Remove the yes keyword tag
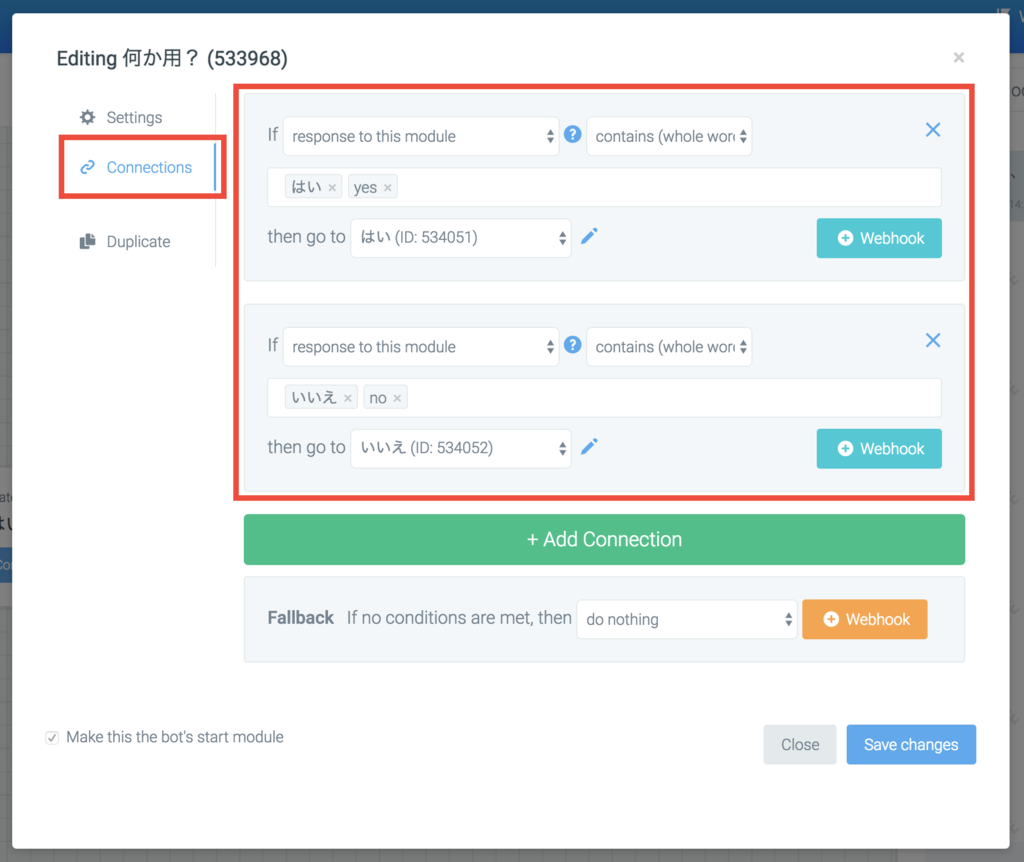Screen dimensions: 1024x862 [x=388, y=188]
